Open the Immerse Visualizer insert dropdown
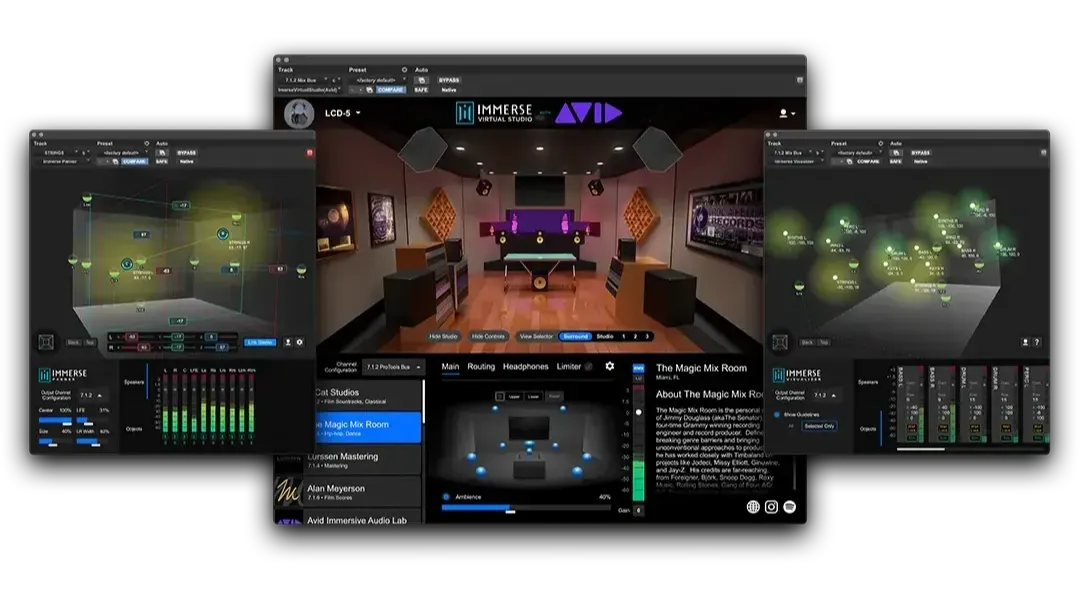This screenshot has height=615, width=1080. [x=798, y=162]
